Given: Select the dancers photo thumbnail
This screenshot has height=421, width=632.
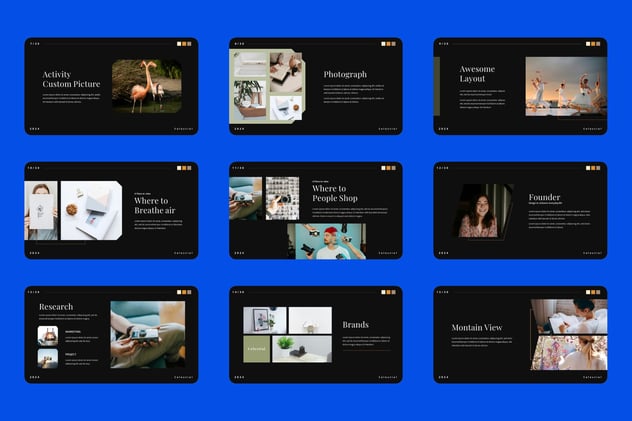Looking at the screenshot, I should [x=566, y=86].
